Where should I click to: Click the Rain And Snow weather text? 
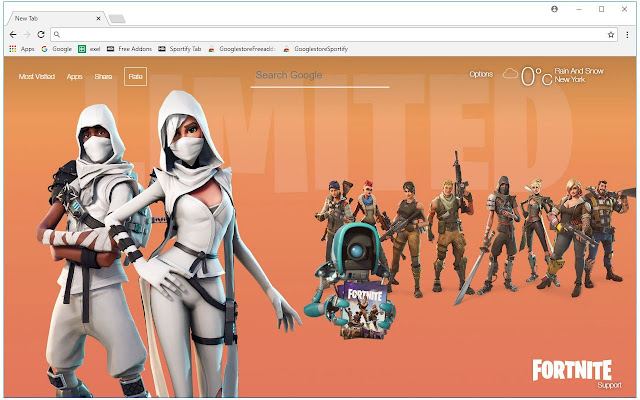click(579, 71)
